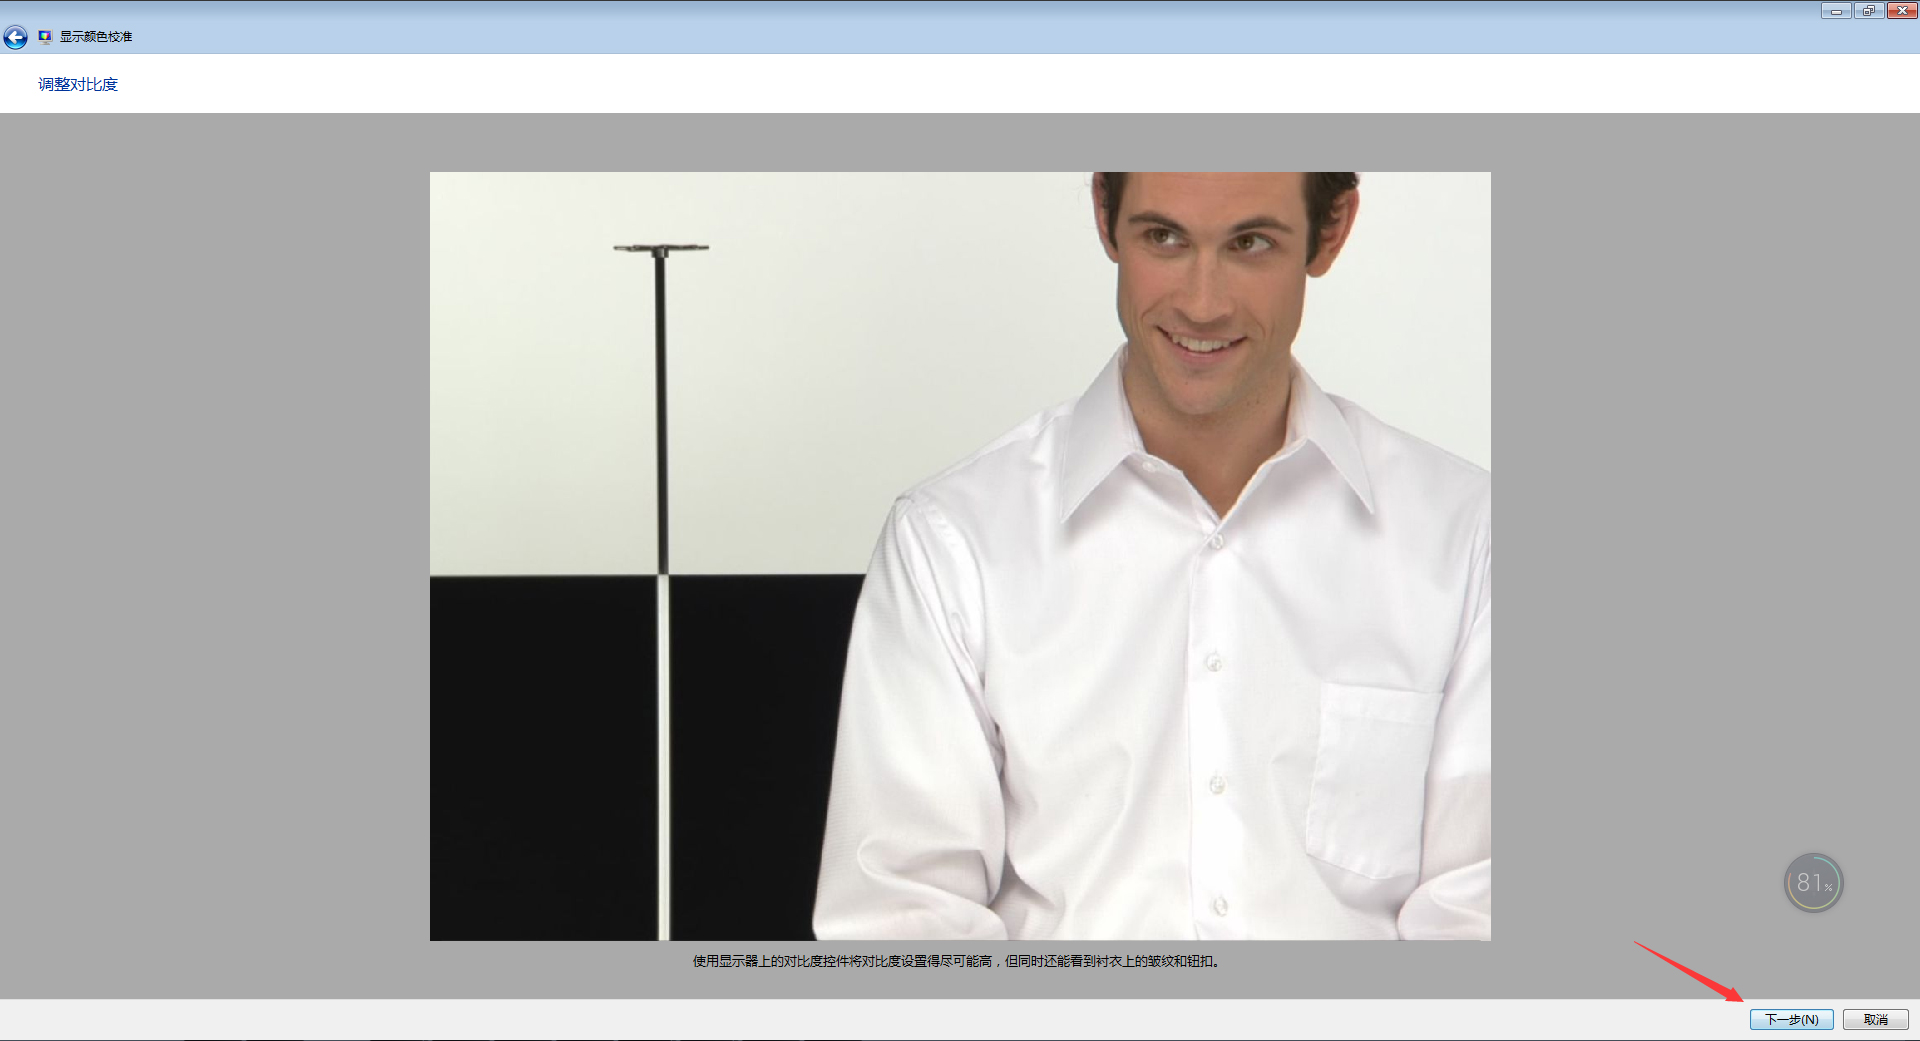Click the 显示颜色校准 window title

[96, 37]
